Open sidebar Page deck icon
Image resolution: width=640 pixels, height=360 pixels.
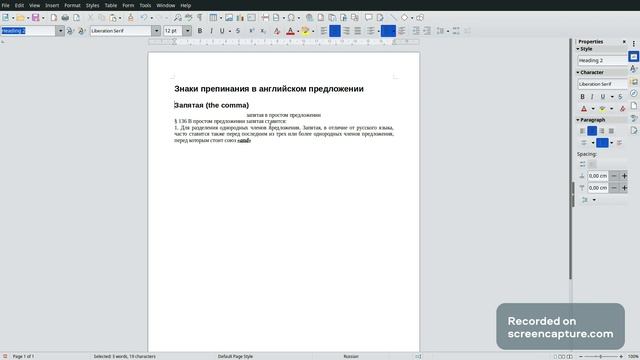point(633,106)
